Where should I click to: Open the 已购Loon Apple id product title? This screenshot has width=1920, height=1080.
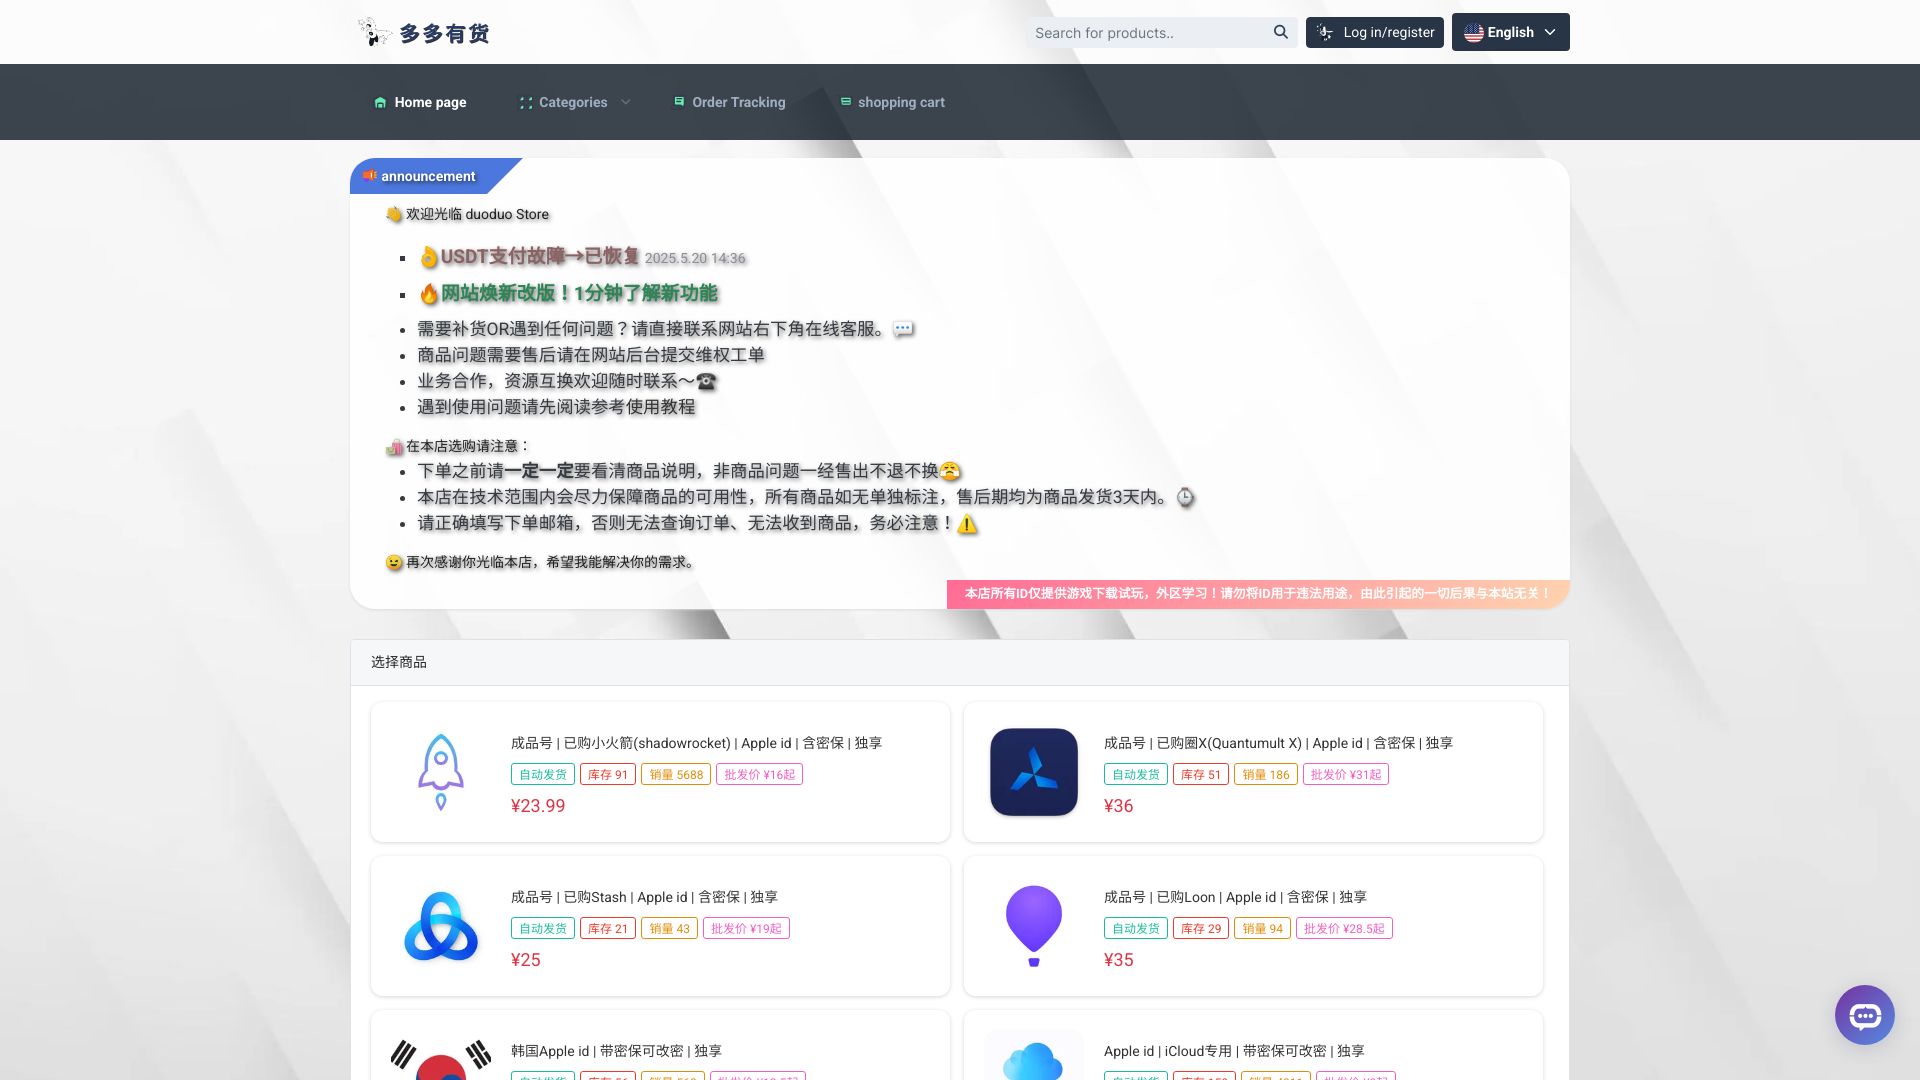pos(1235,897)
